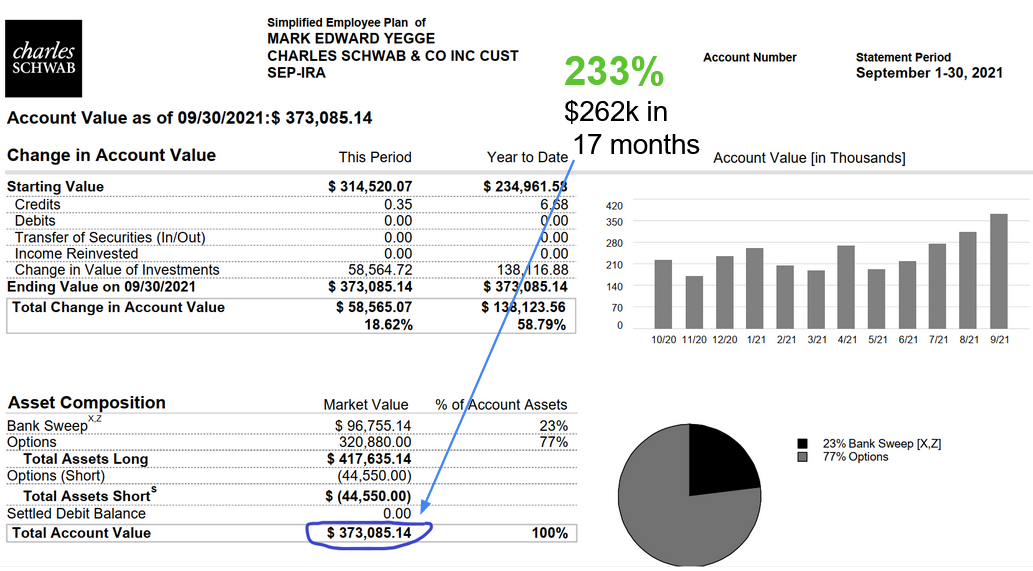Click the account holder name MARK EDWARD YEGGE

tap(351, 39)
